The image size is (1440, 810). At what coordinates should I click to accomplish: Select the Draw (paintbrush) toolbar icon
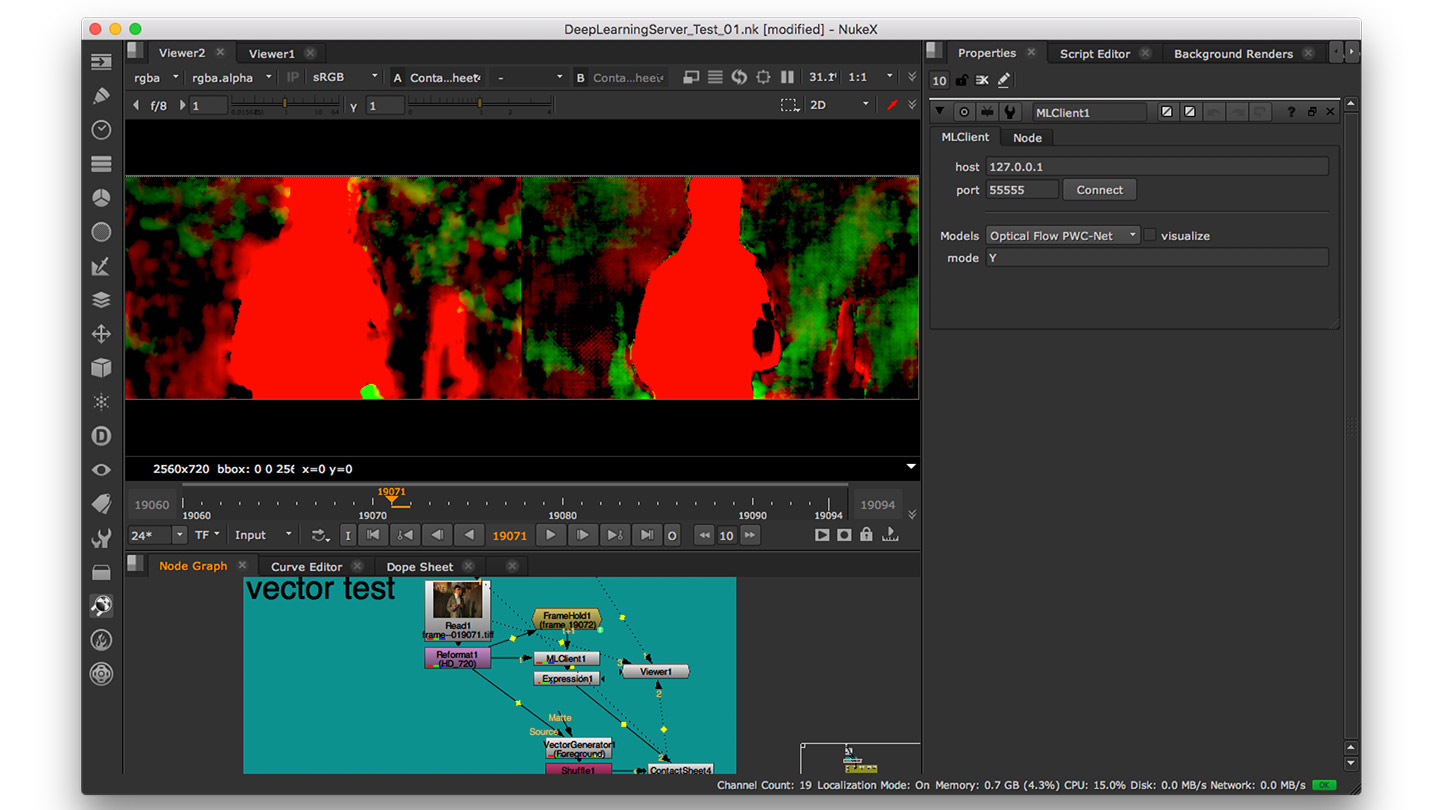[x=101, y=96]
